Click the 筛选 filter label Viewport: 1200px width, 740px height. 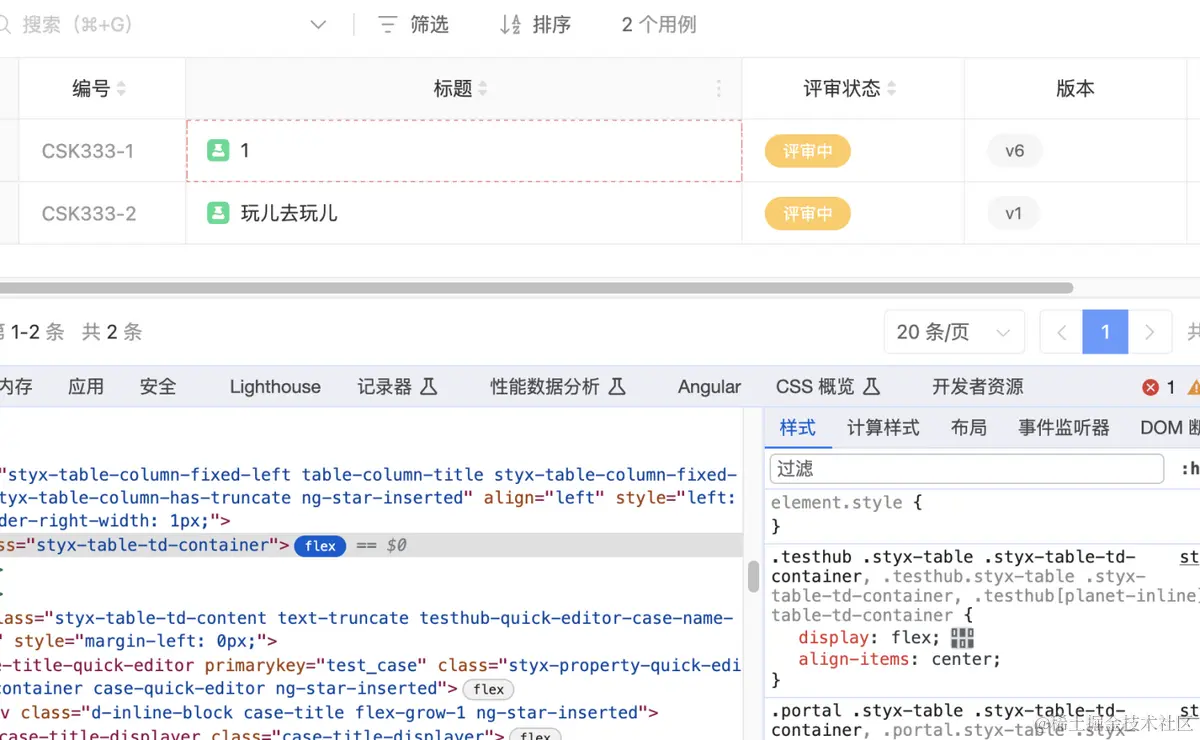pos(429,25)
